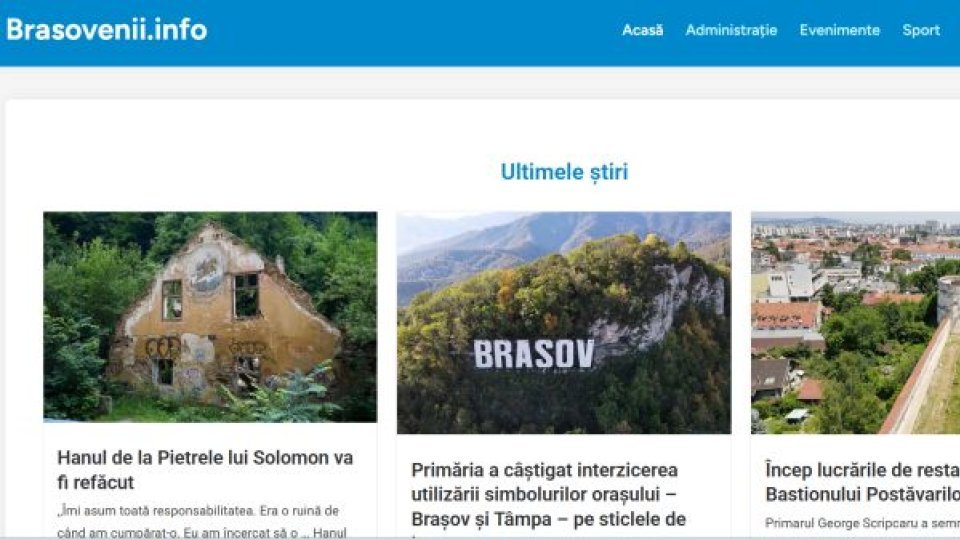Click the Brasovenii.info site logo
The image size is (960, 540).
(107, 29)
